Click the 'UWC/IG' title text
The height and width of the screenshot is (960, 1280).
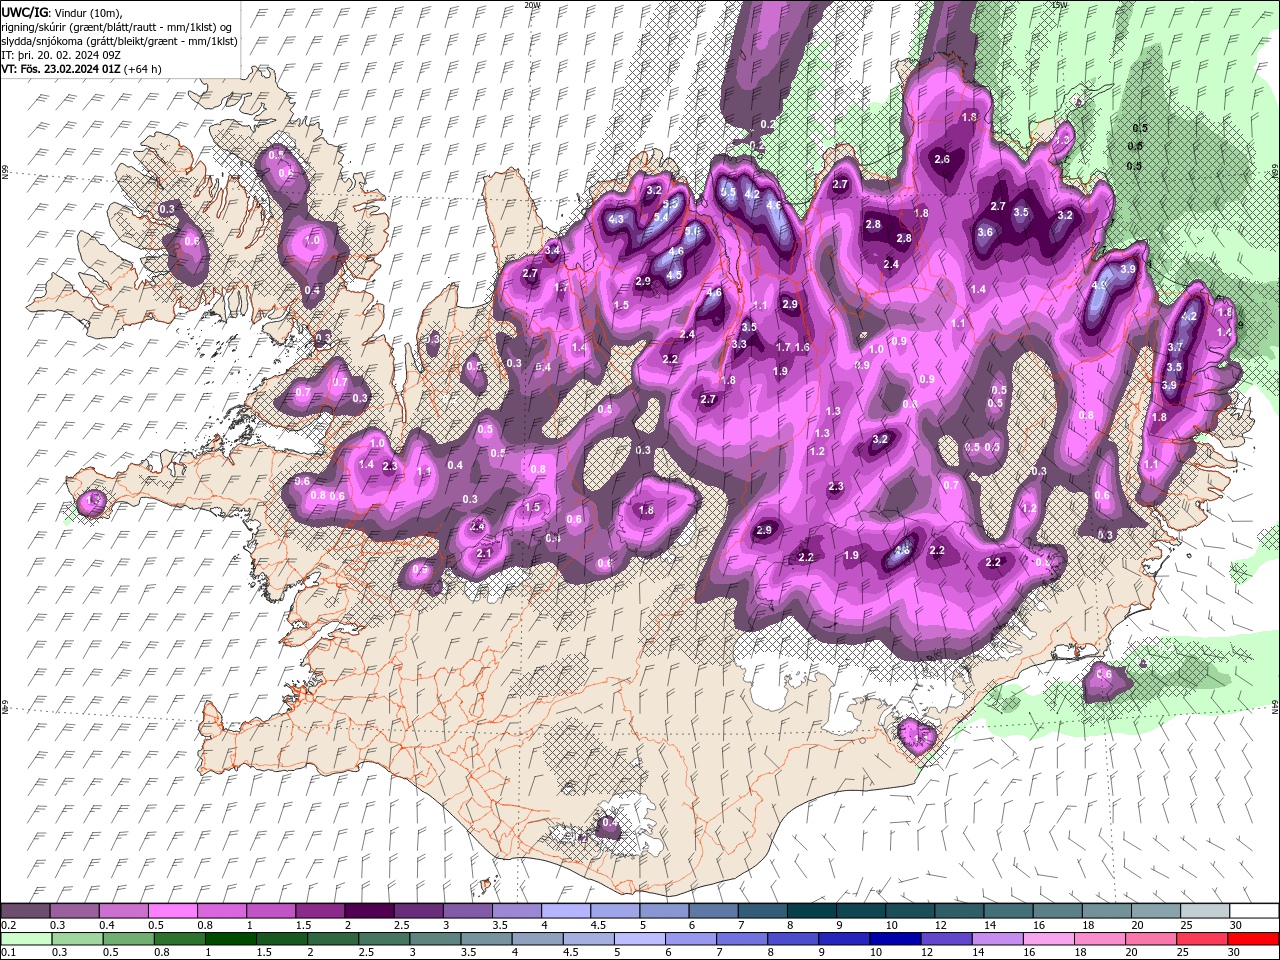click(24, 11)
